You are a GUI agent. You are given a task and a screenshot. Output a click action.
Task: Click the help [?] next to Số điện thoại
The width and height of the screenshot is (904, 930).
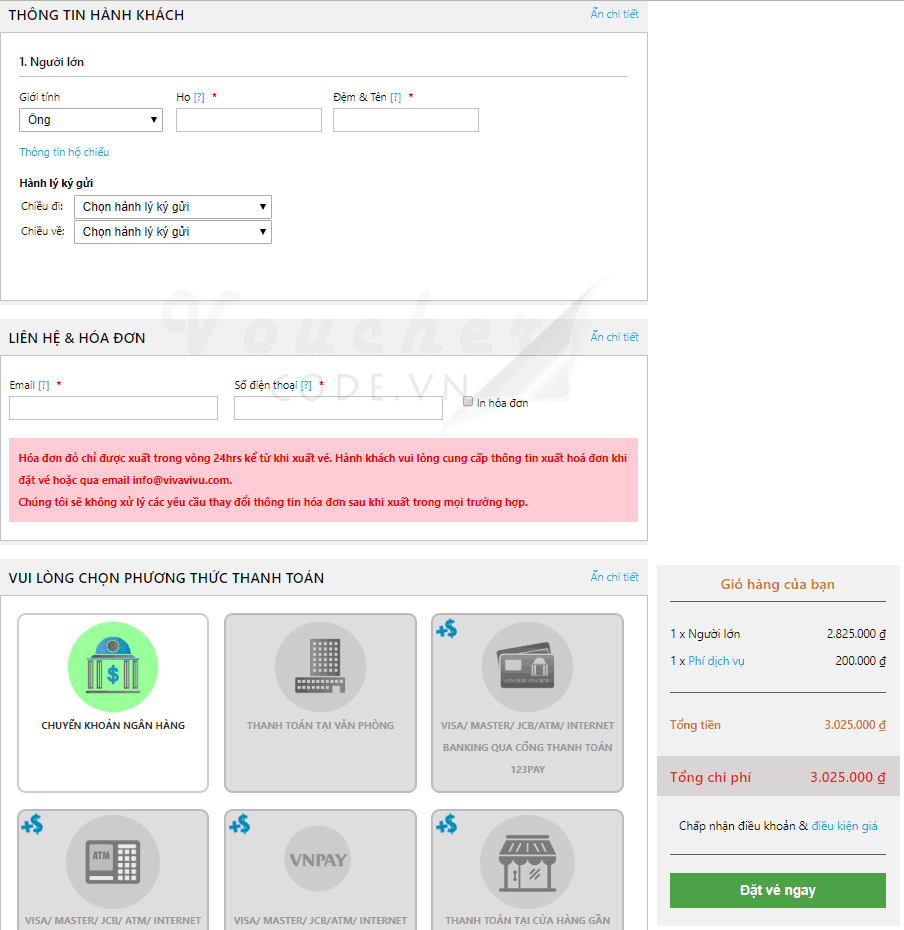coord(306,385)
